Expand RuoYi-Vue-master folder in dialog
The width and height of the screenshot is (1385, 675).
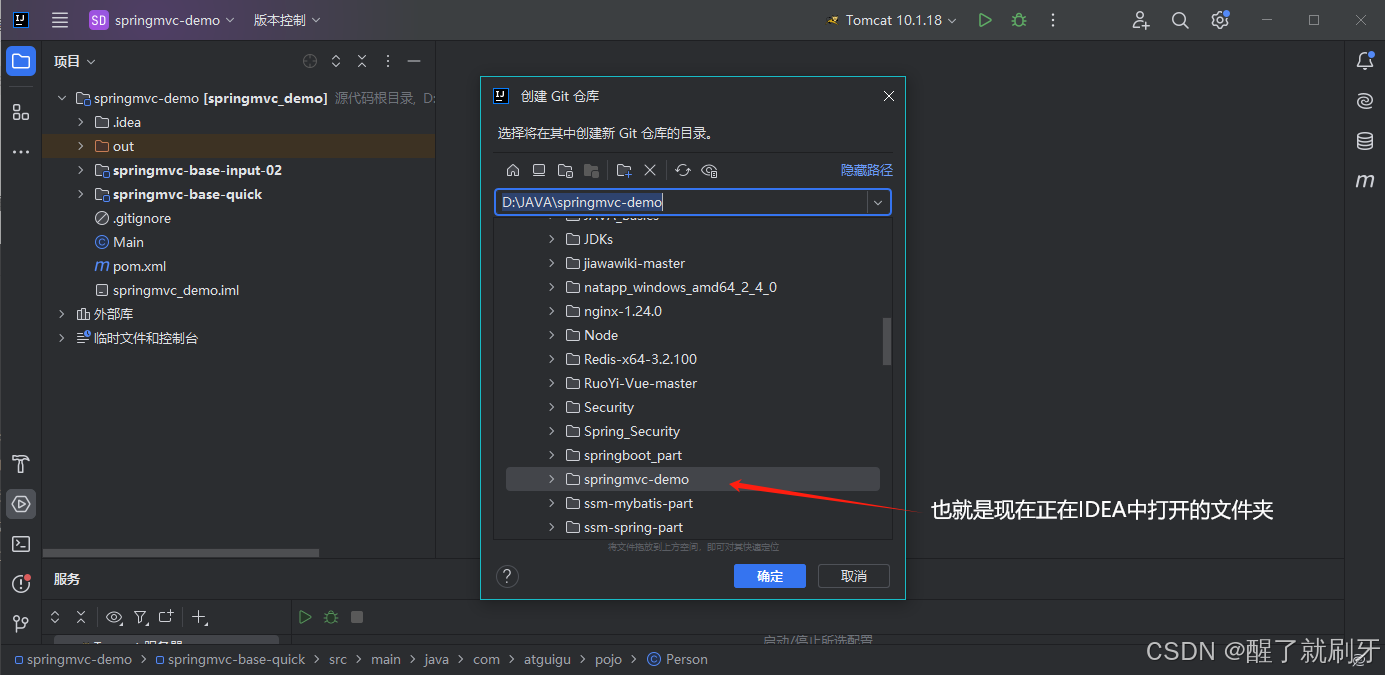551,383
